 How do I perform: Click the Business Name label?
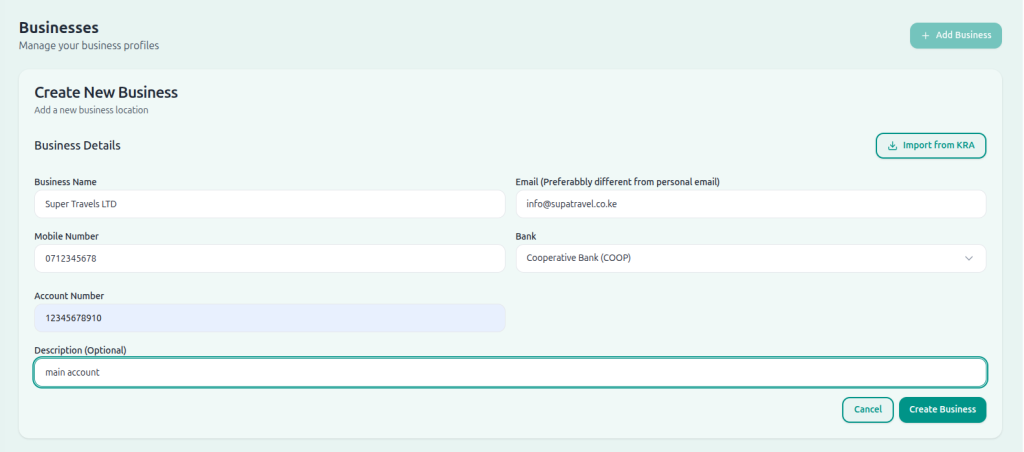click(x=65, y=182)
